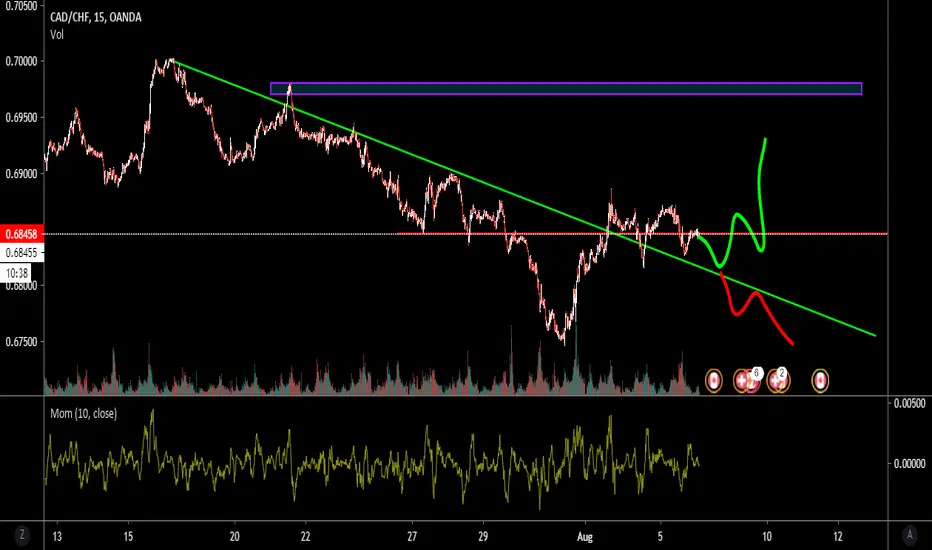Click date 27 on the time axis
This screenshot has height=550, width=932.
pos(412,536)
